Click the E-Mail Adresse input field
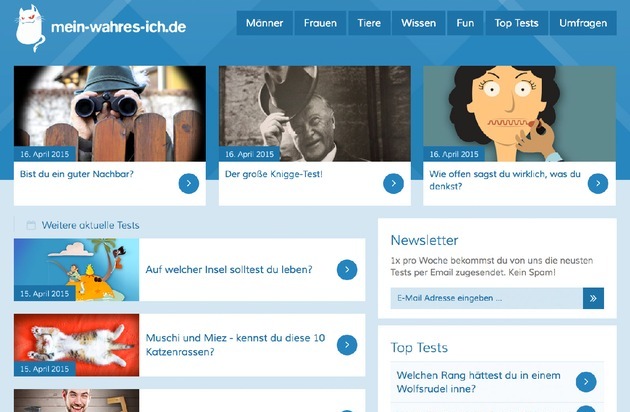The height and width of the screenshot is (412, 630). (x=487, y=298)
